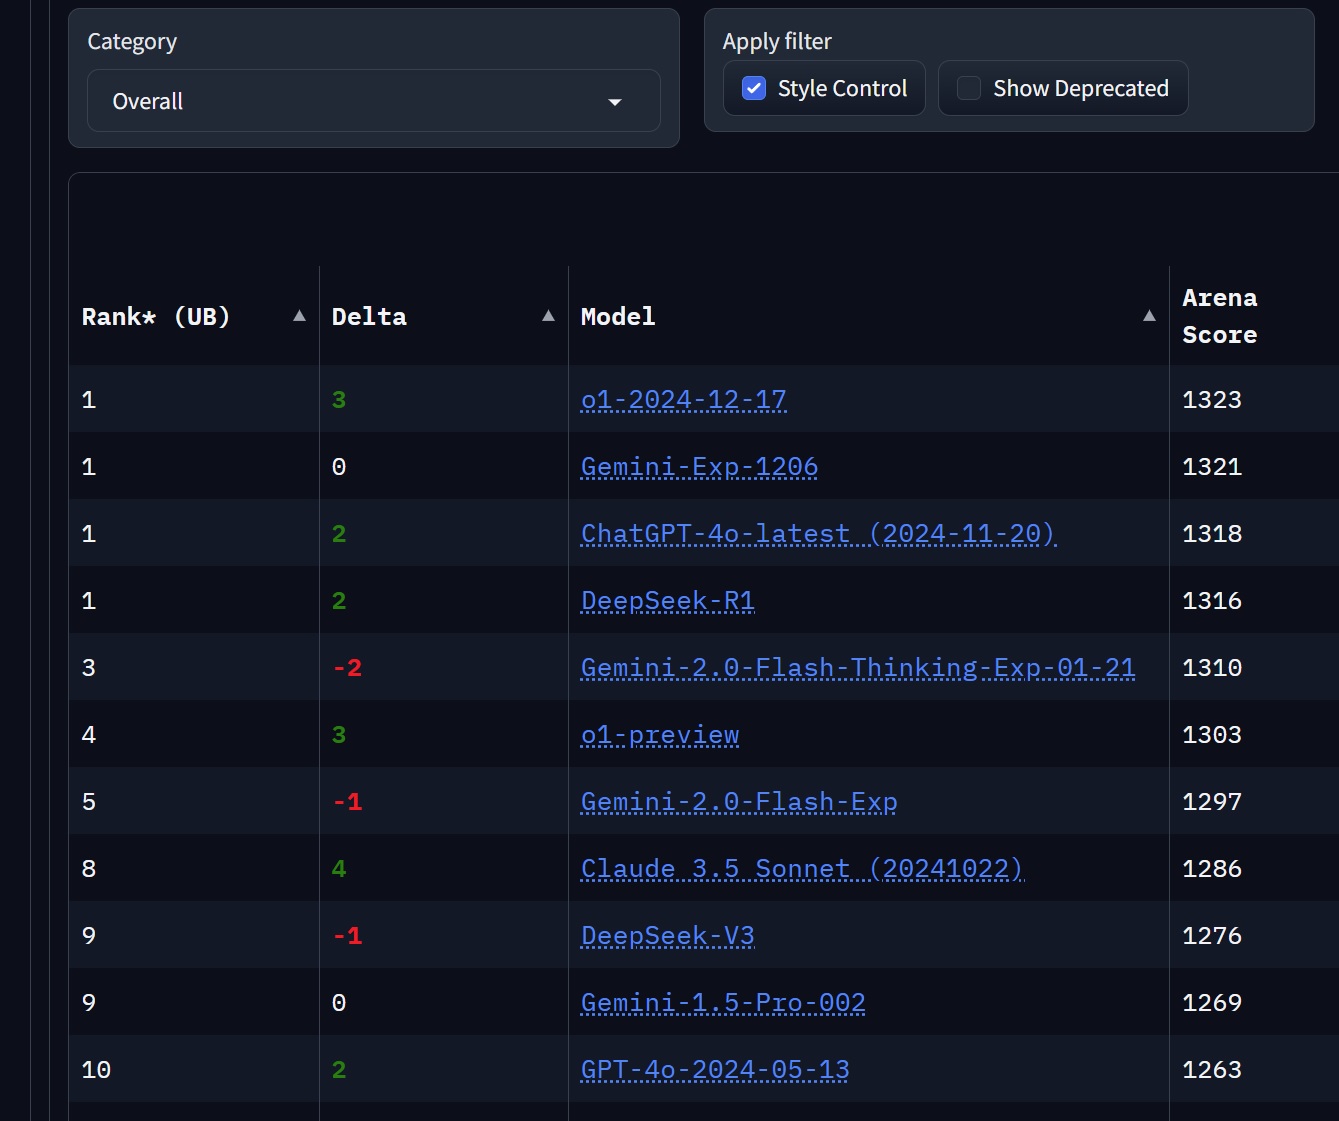
Task: Open the Category dropdown showing Overall
Action: 373,101
